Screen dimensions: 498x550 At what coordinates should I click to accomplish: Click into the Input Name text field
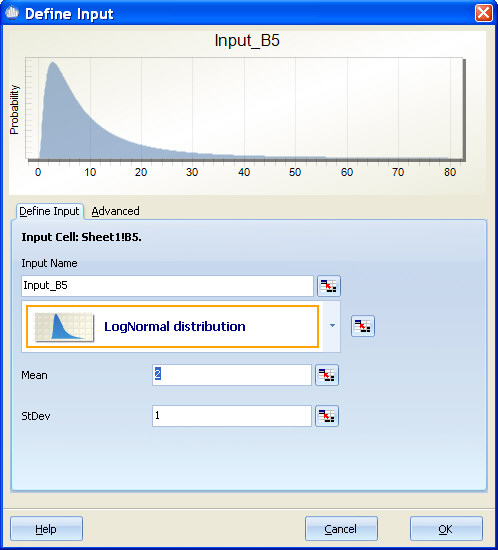tap(167, 286)
